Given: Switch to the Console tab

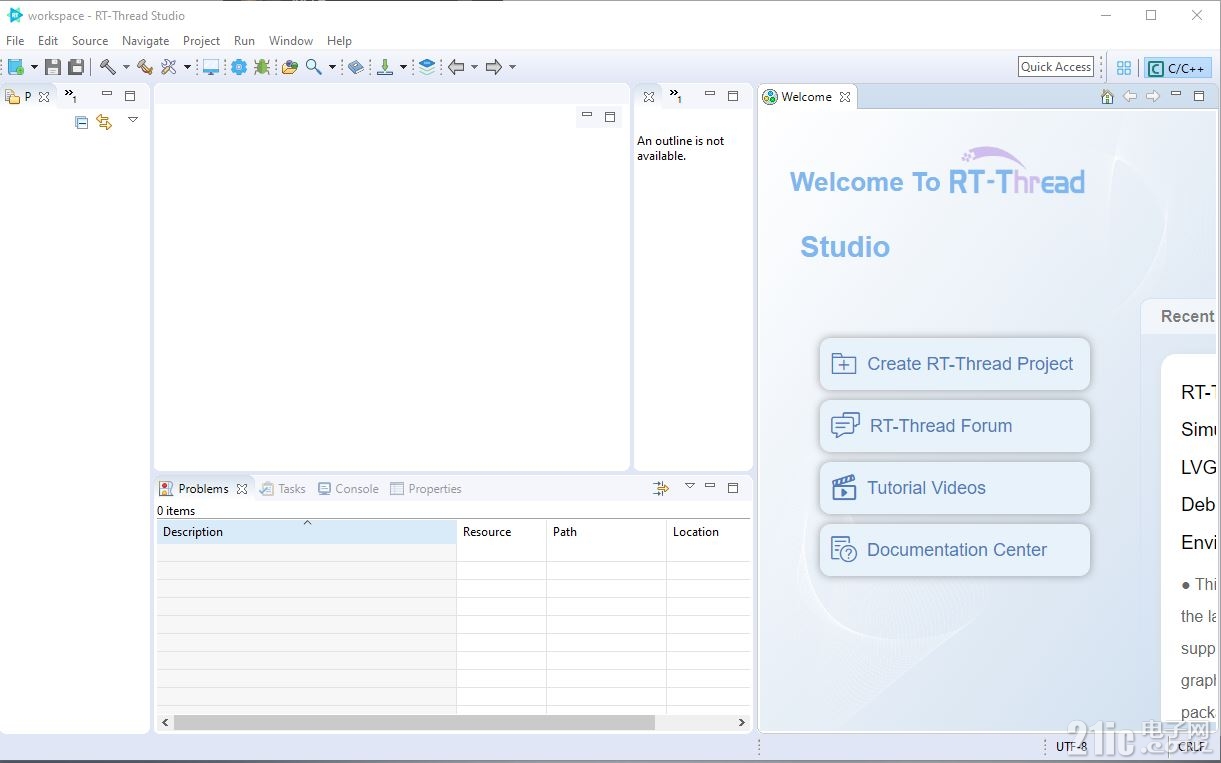Looking at the screenshot, I should tap(348, 489).
